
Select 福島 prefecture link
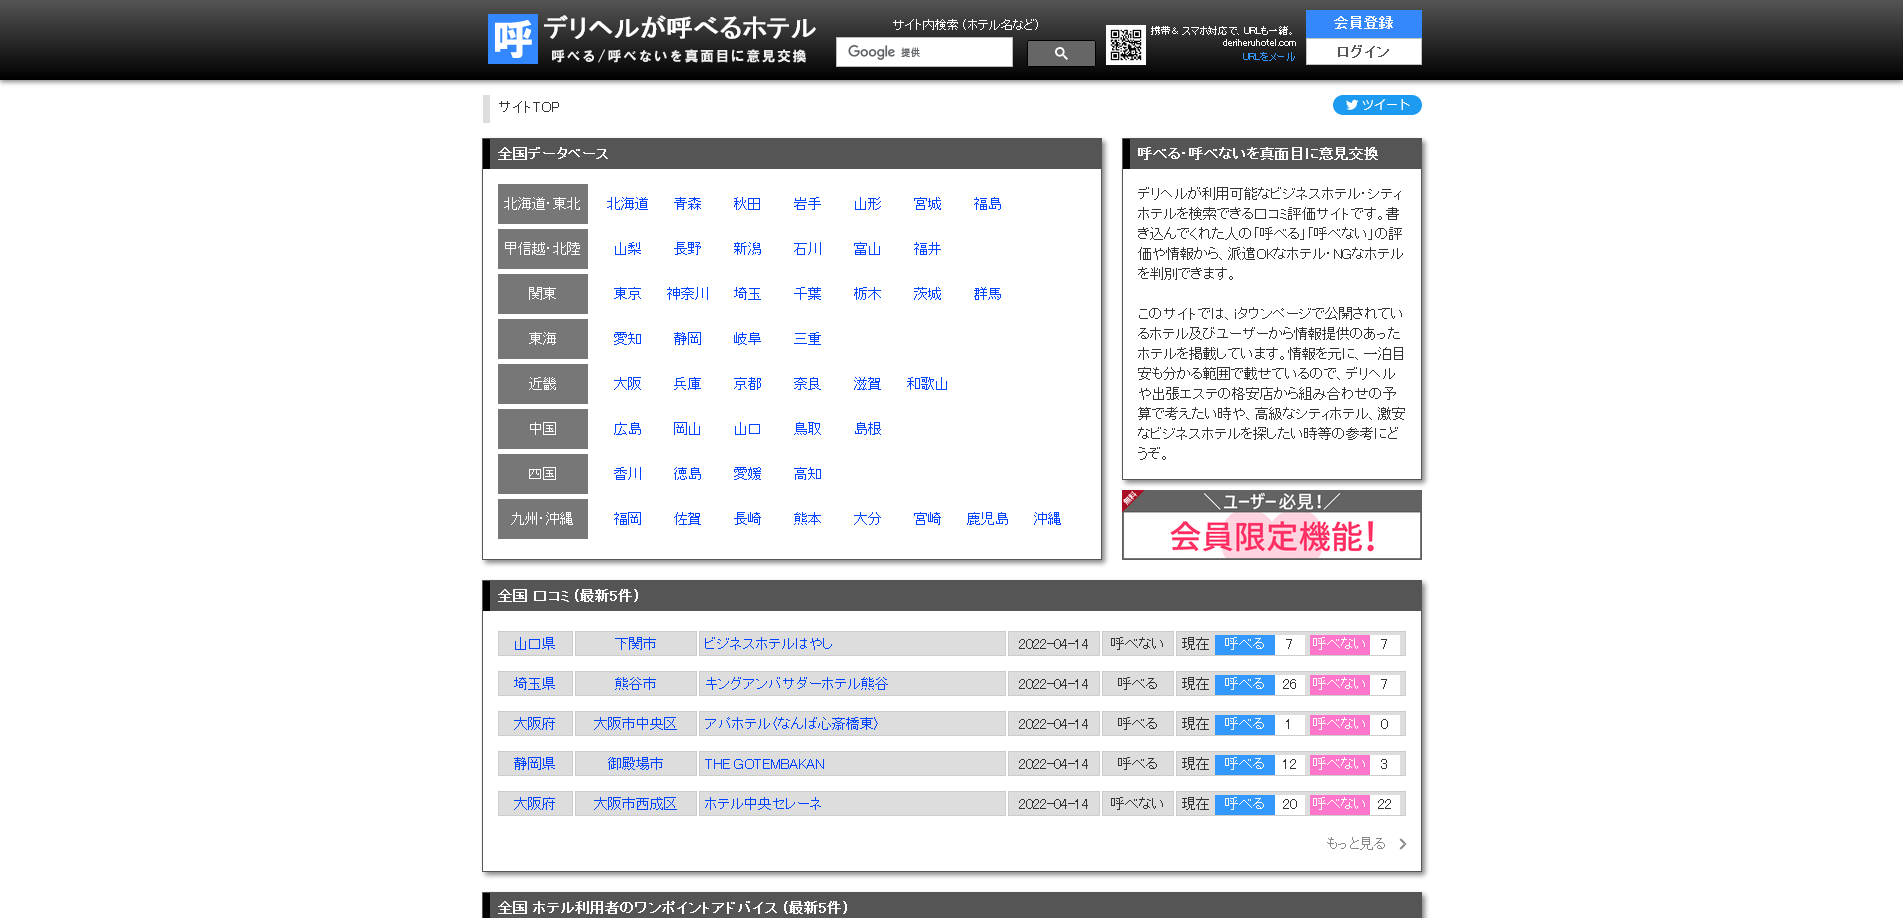pyautogui.click(x=987, y=204)
